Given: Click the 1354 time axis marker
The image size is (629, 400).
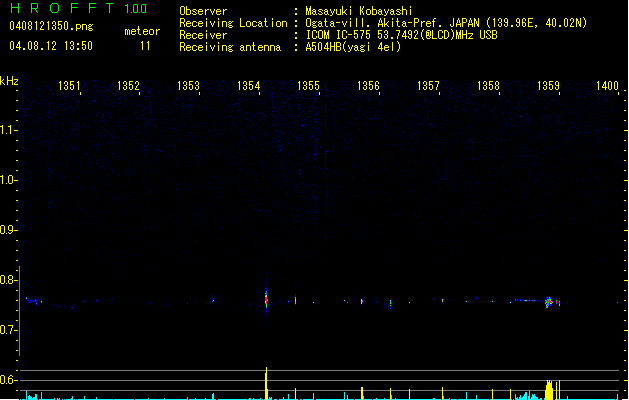Looking at the screenshot, I should pyautogui.click(x=248, y=86).
